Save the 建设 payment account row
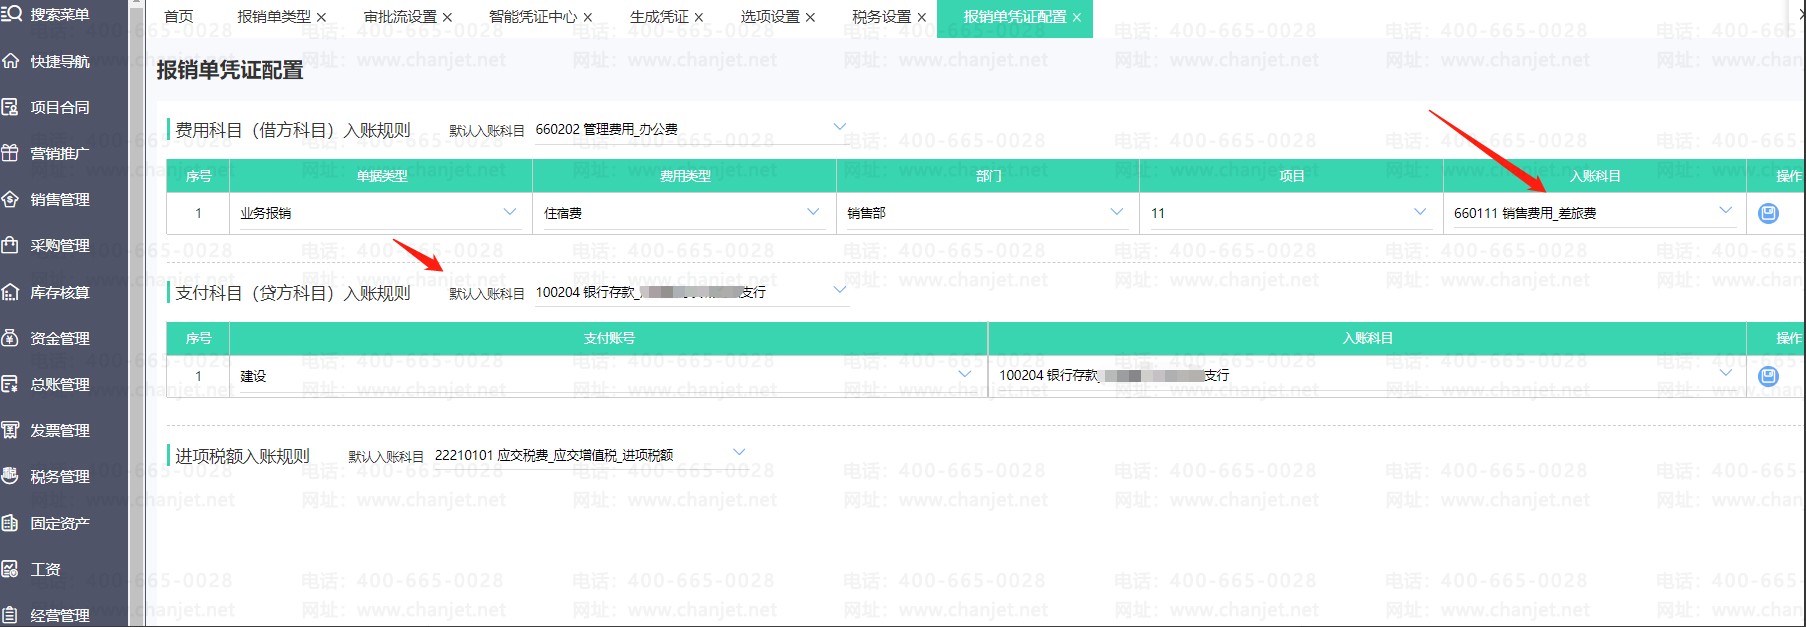 pos(1768,376)
